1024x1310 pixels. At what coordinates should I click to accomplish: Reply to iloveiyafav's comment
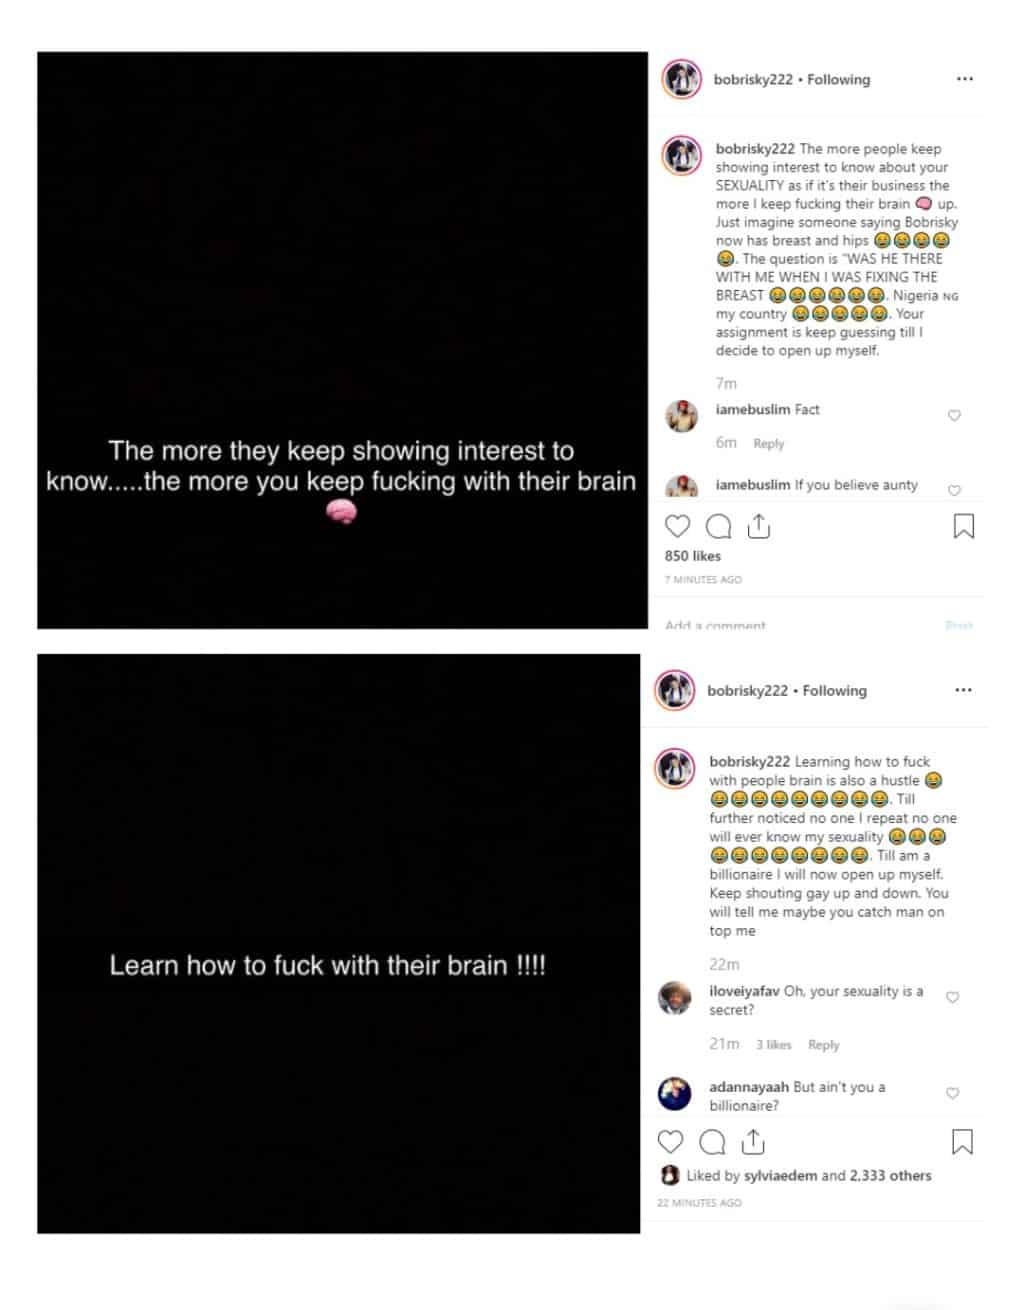[823, 1044]
